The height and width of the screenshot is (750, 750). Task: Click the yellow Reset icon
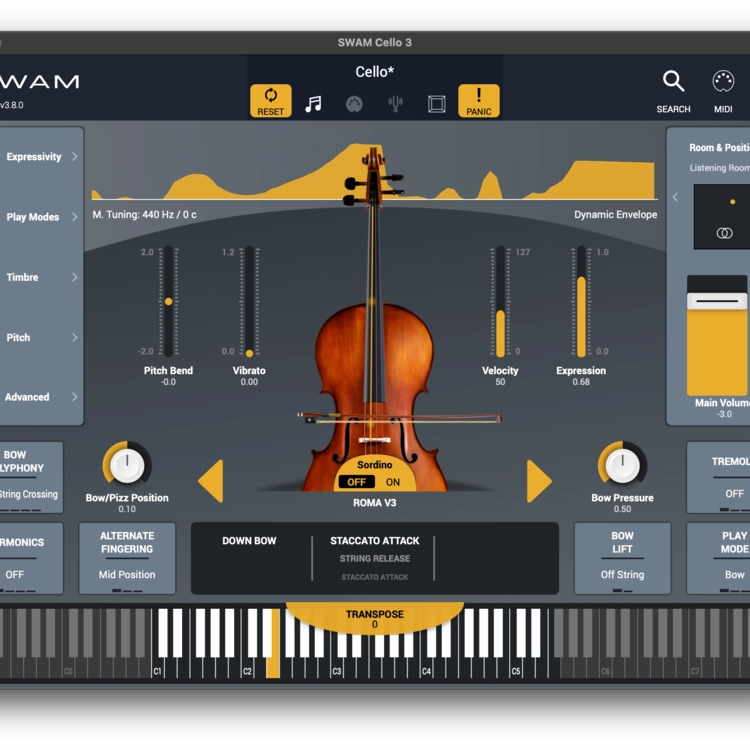[270, 100]
